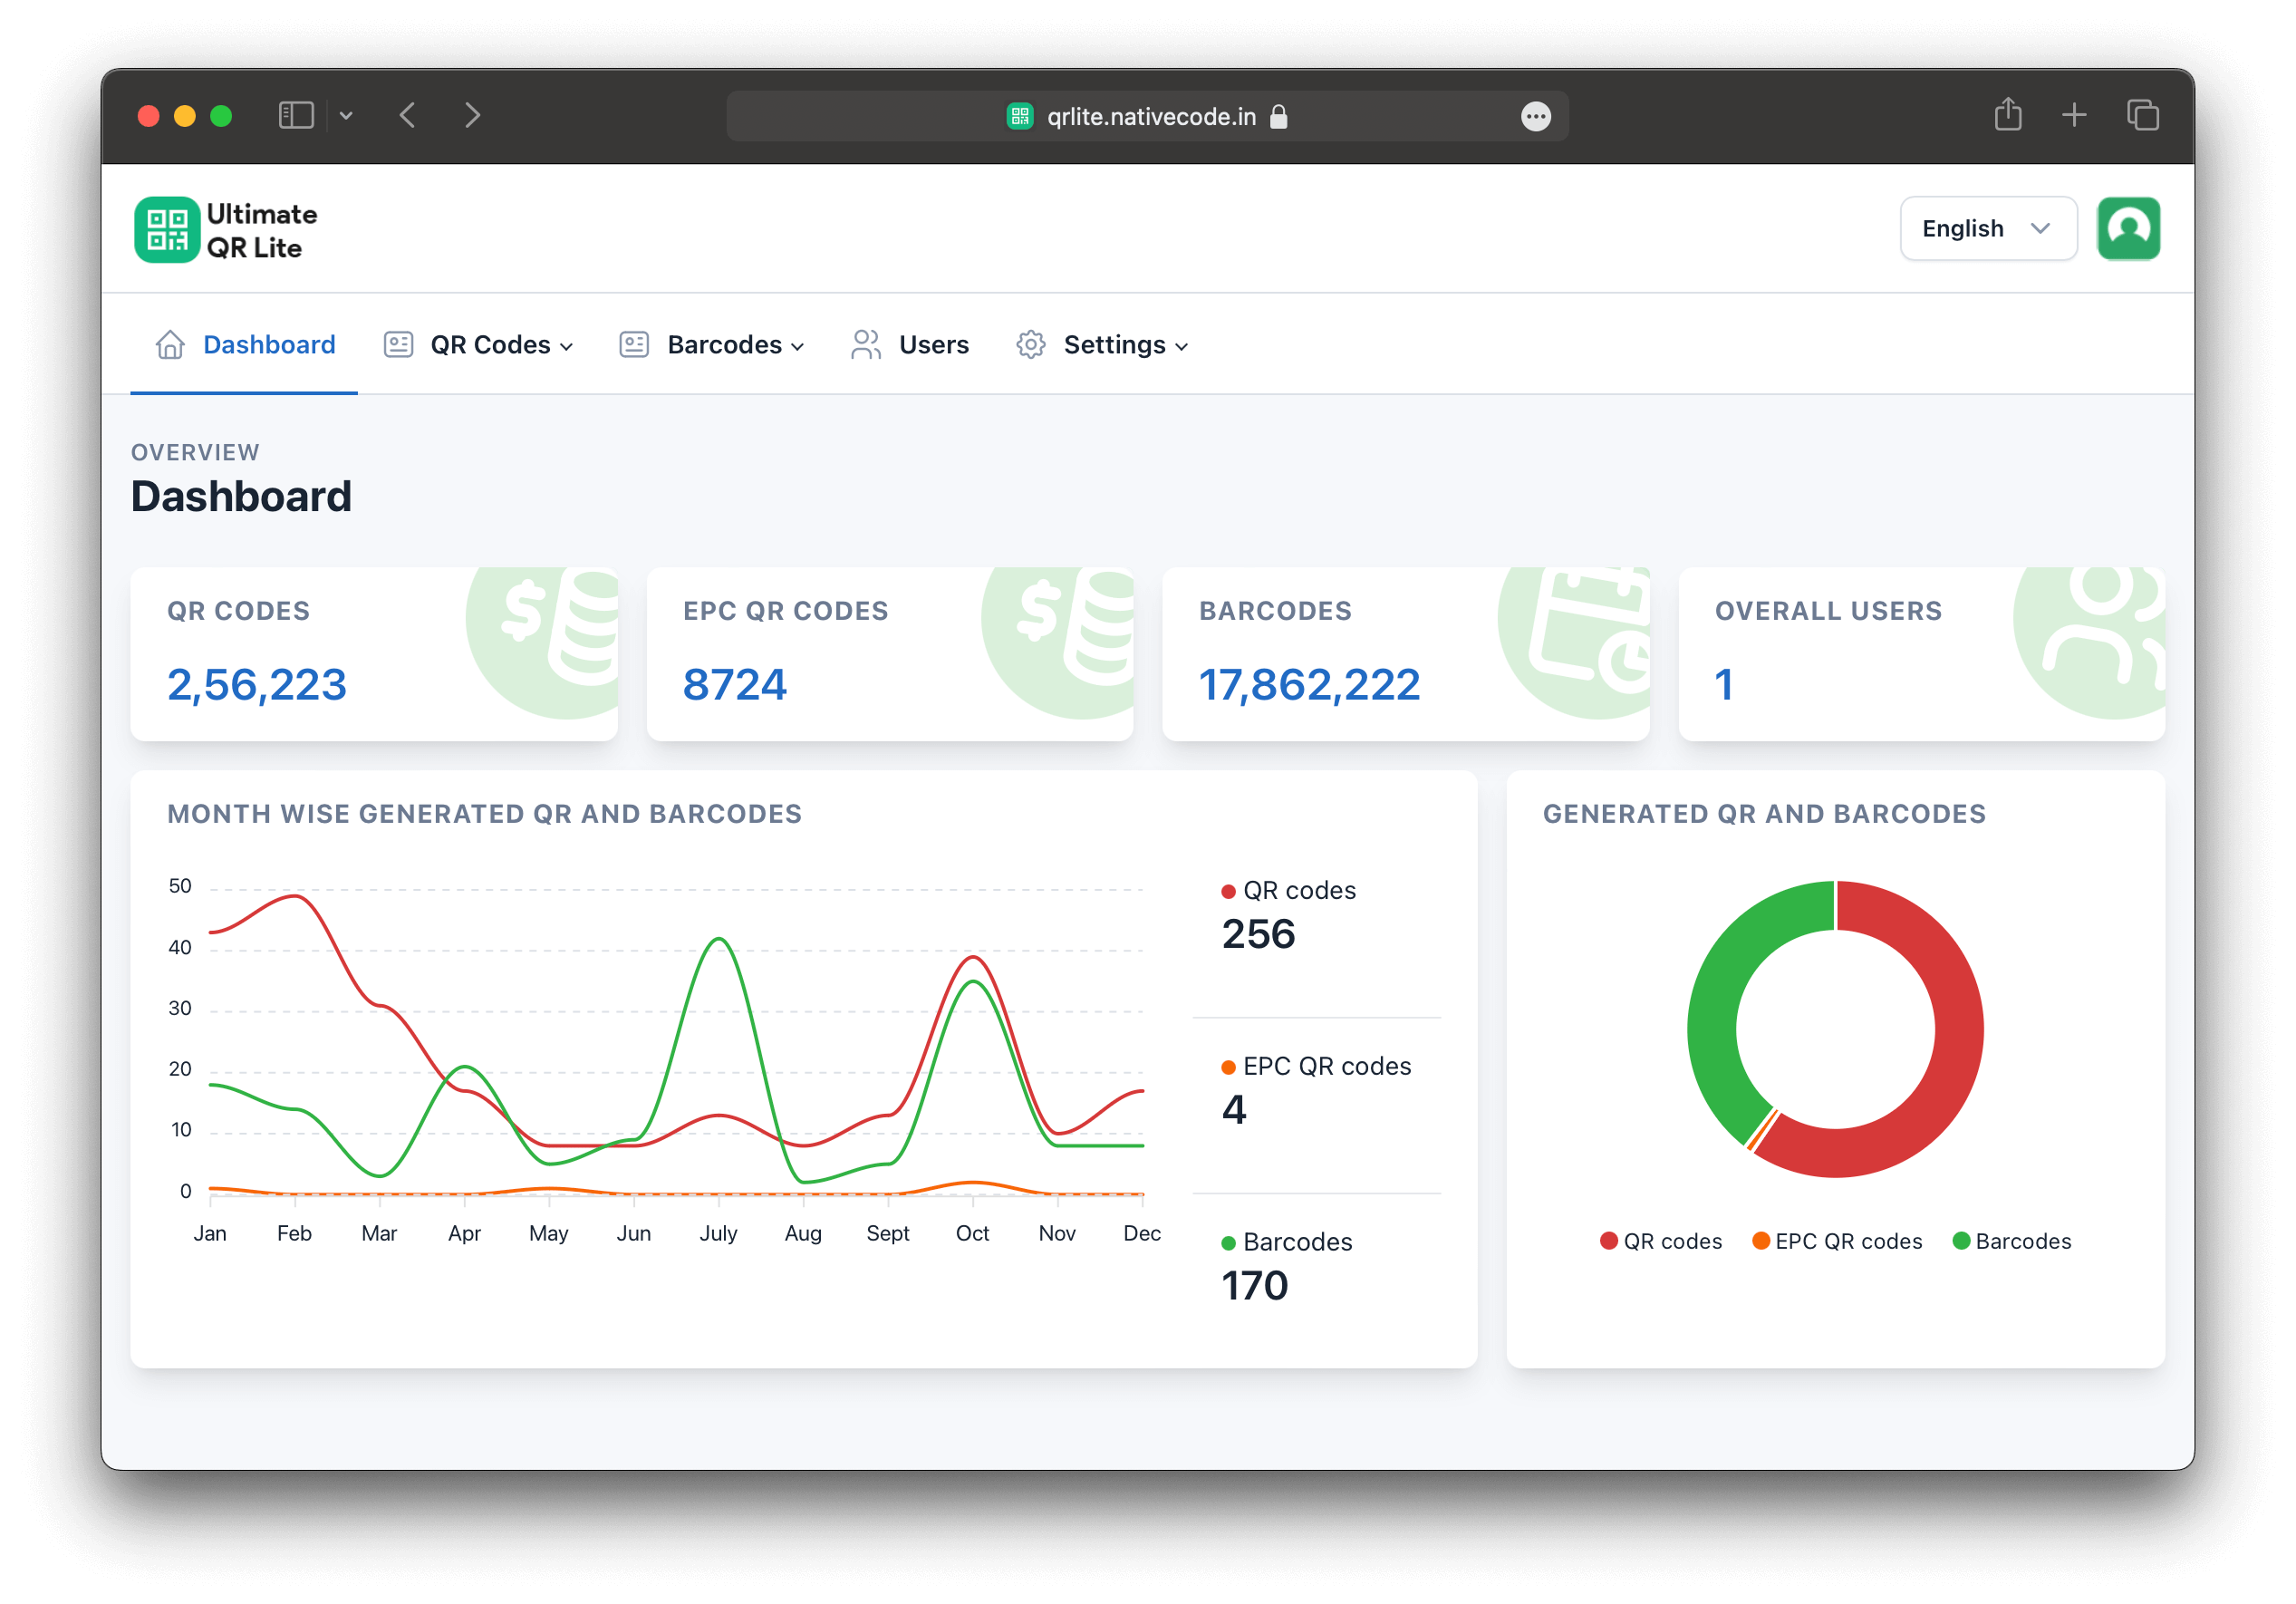
Task: Click the browser share icon
Action: tap(2007, 116)
